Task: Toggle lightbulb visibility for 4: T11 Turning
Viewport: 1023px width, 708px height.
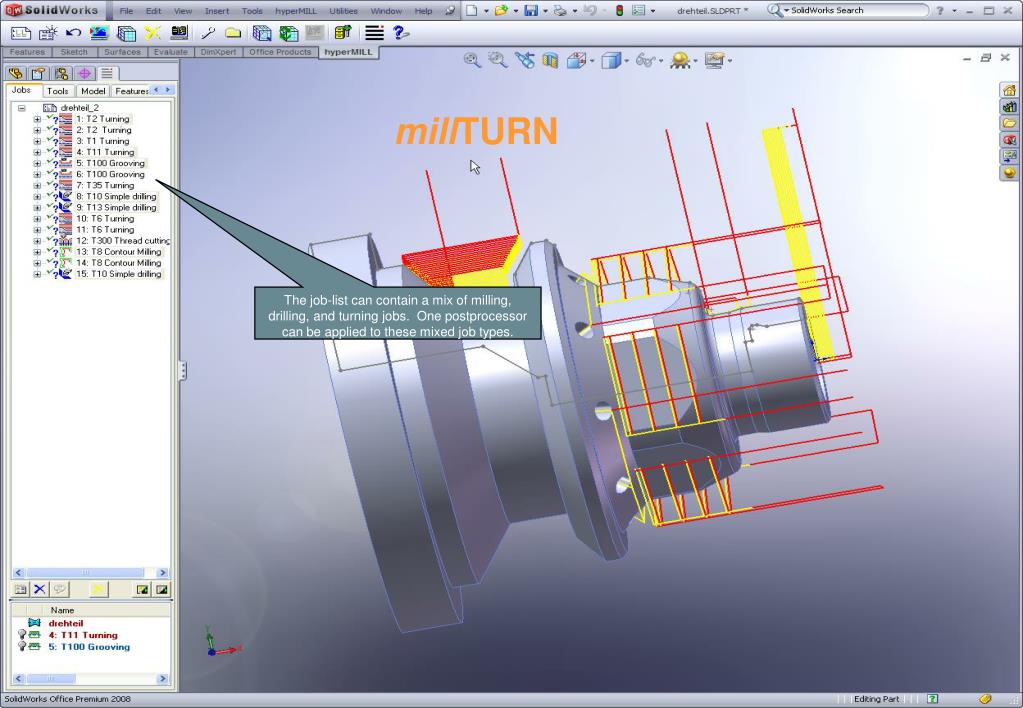Action: point(22,635)
